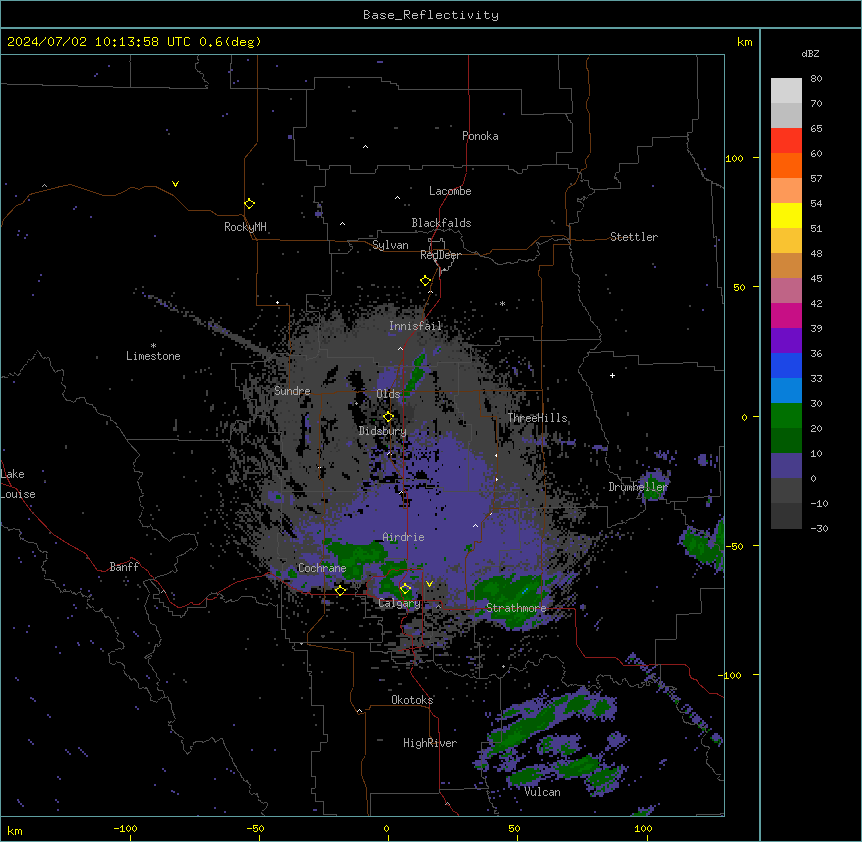
Task: Click the white plus marker north of Drumheller
Action: pos(612,375)
